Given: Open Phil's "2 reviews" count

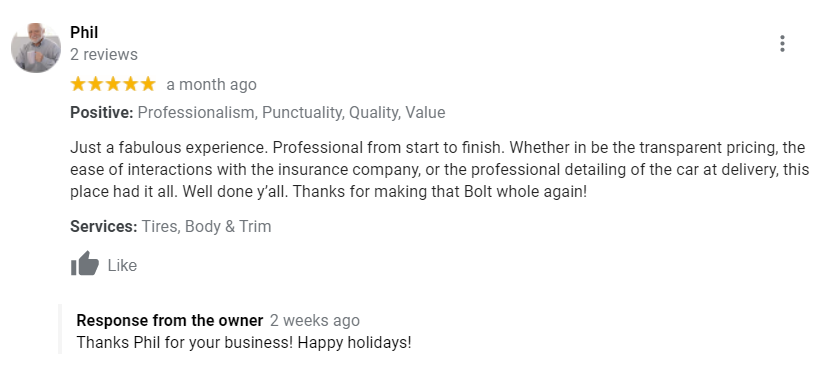Looking at the screenshot, I should [104, 55].
